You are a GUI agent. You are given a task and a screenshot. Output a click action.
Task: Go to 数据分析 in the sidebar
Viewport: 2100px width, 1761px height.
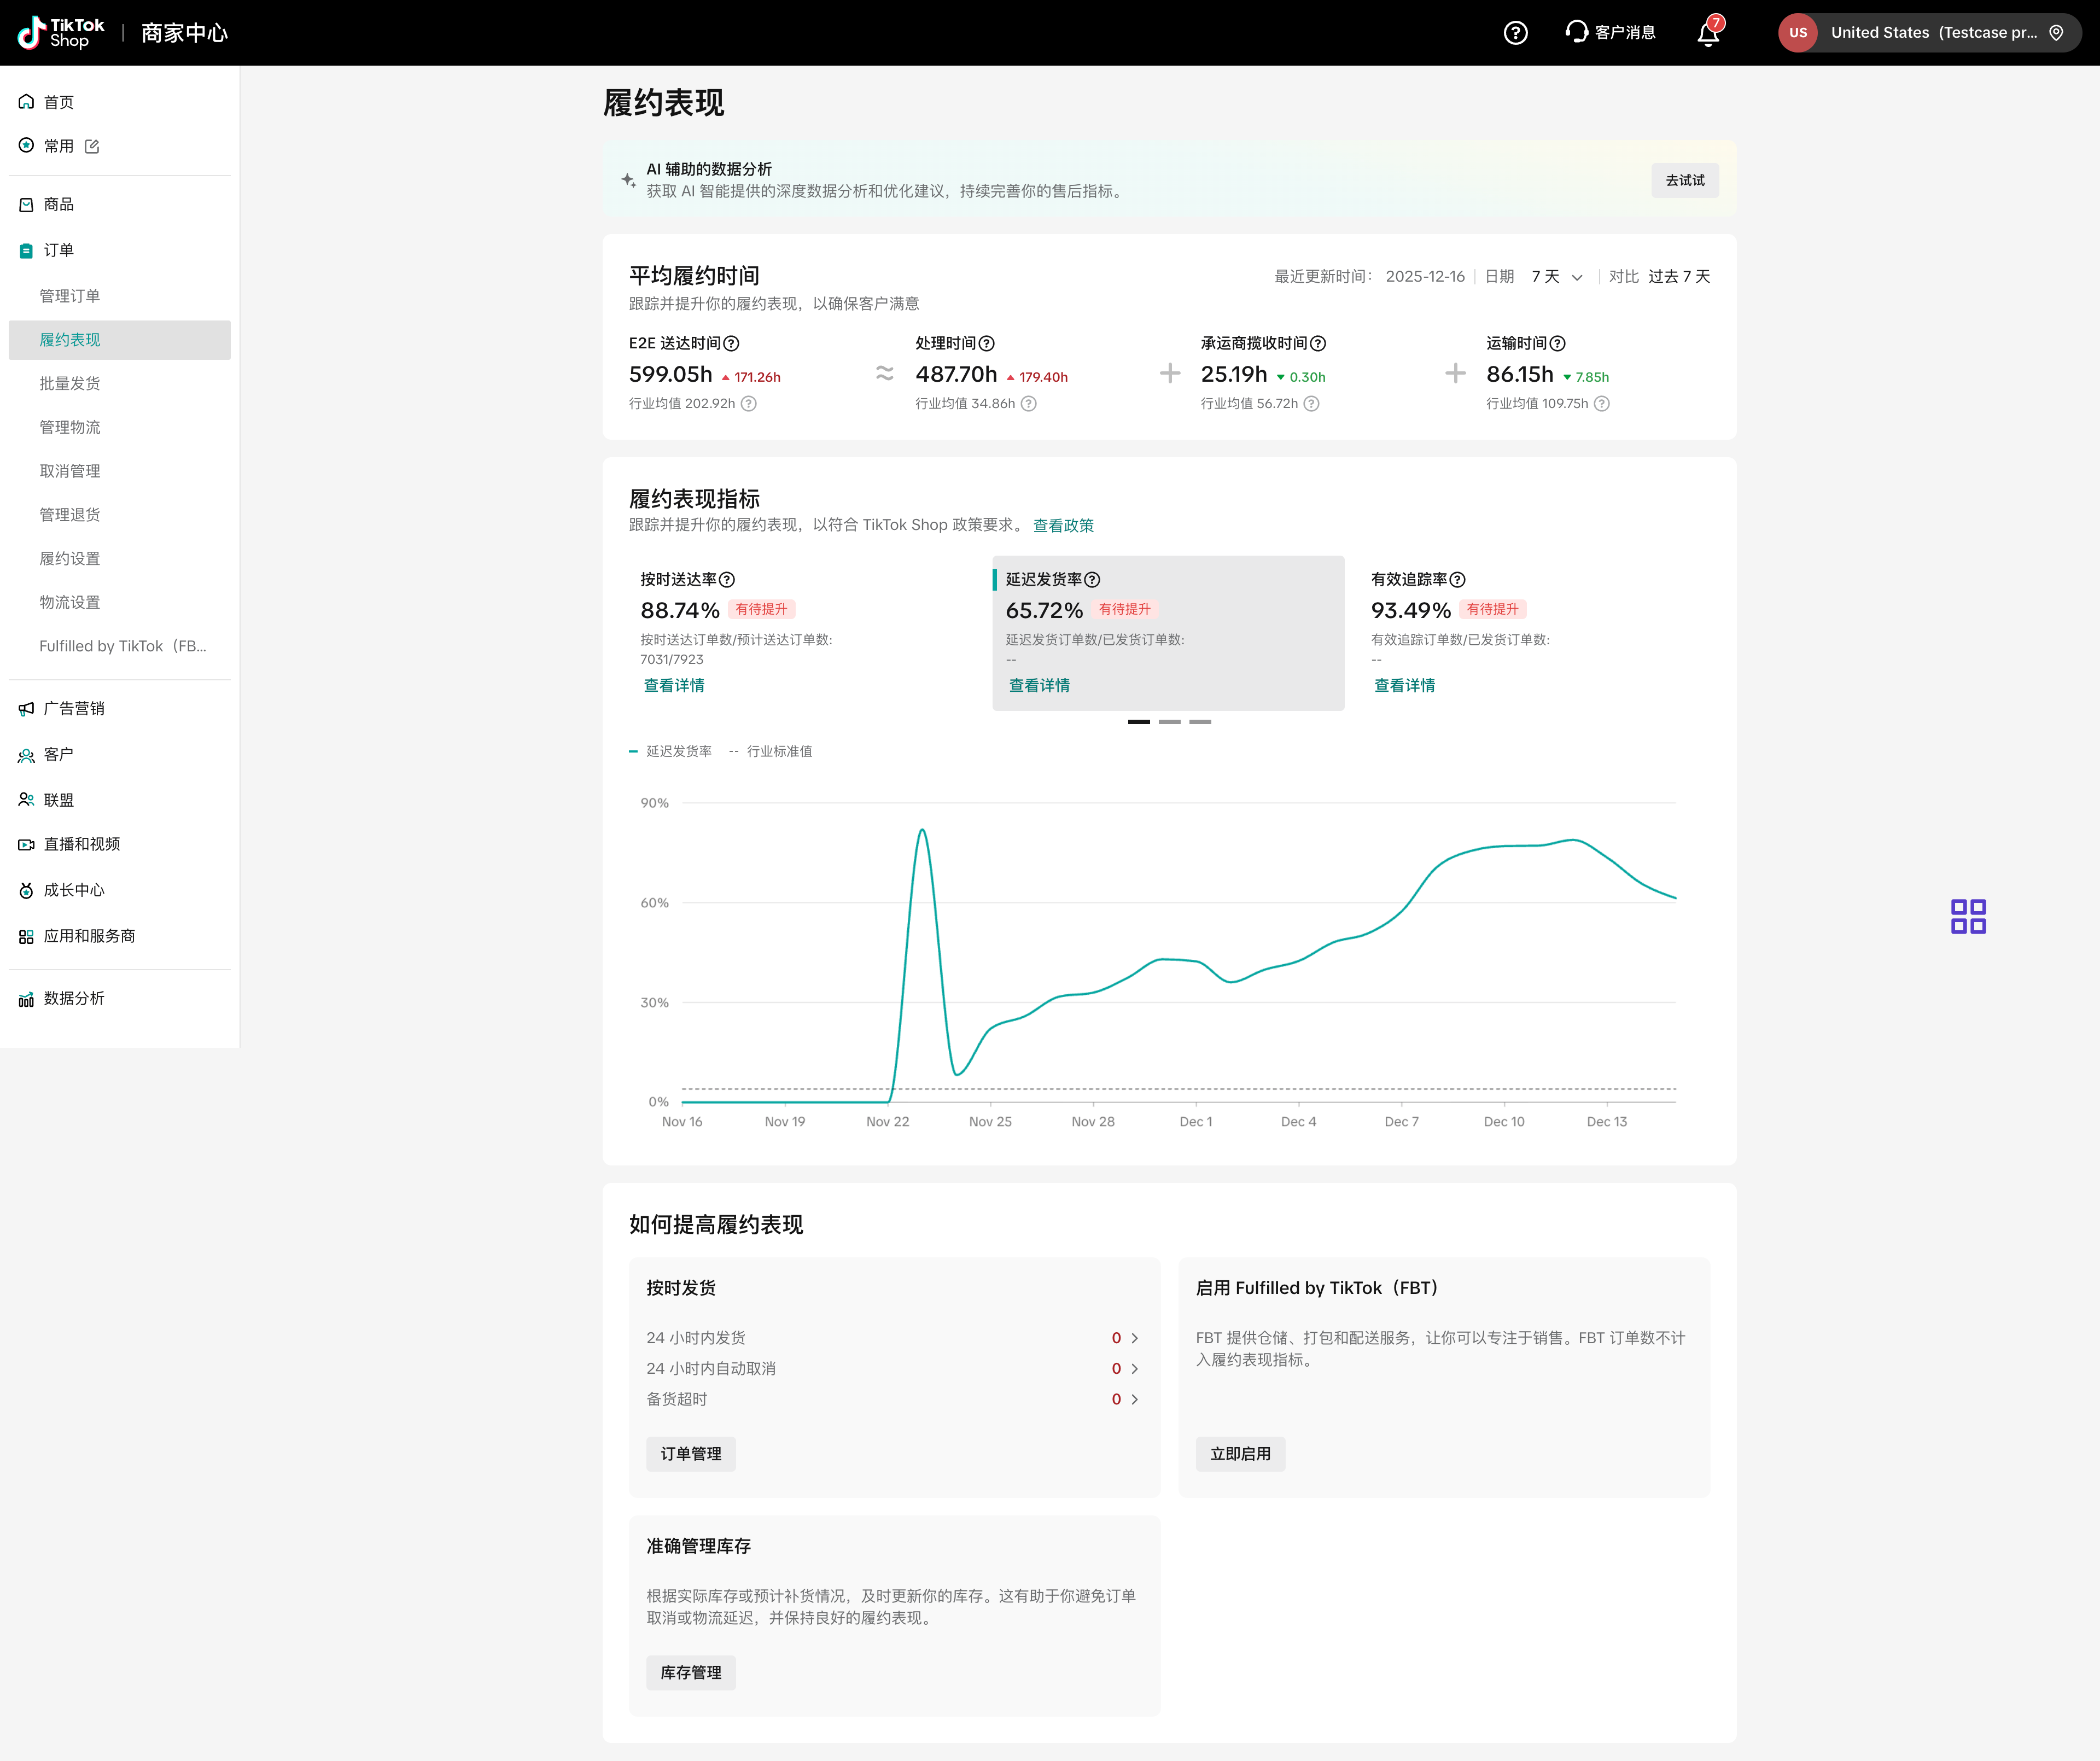click(74, 998)
